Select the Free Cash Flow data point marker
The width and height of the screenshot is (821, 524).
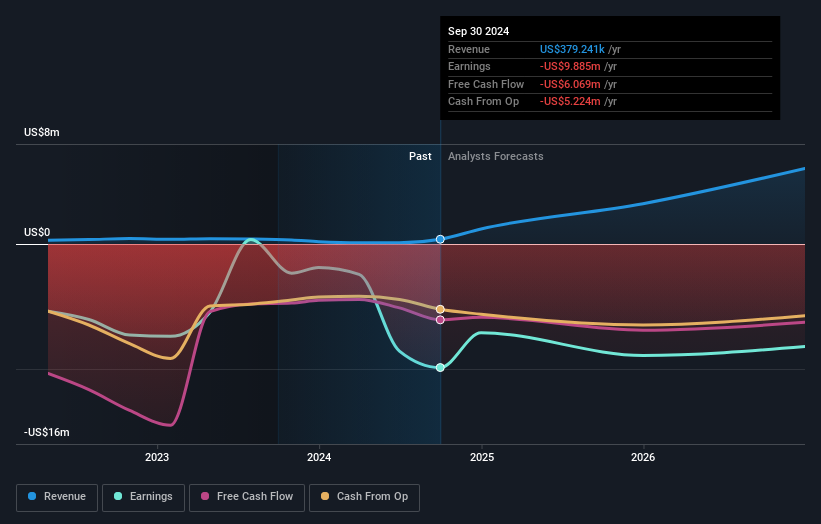point(440,320)
